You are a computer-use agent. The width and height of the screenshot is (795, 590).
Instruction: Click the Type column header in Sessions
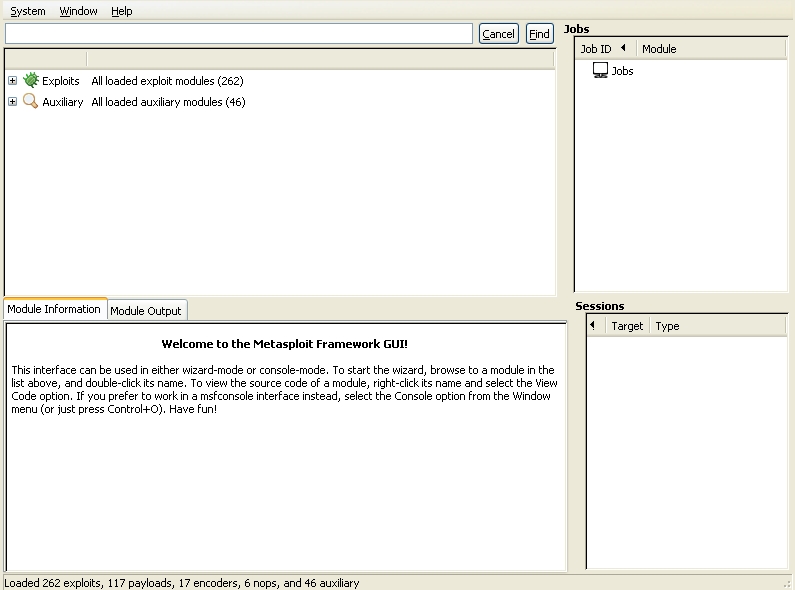(x=717, y=326)
